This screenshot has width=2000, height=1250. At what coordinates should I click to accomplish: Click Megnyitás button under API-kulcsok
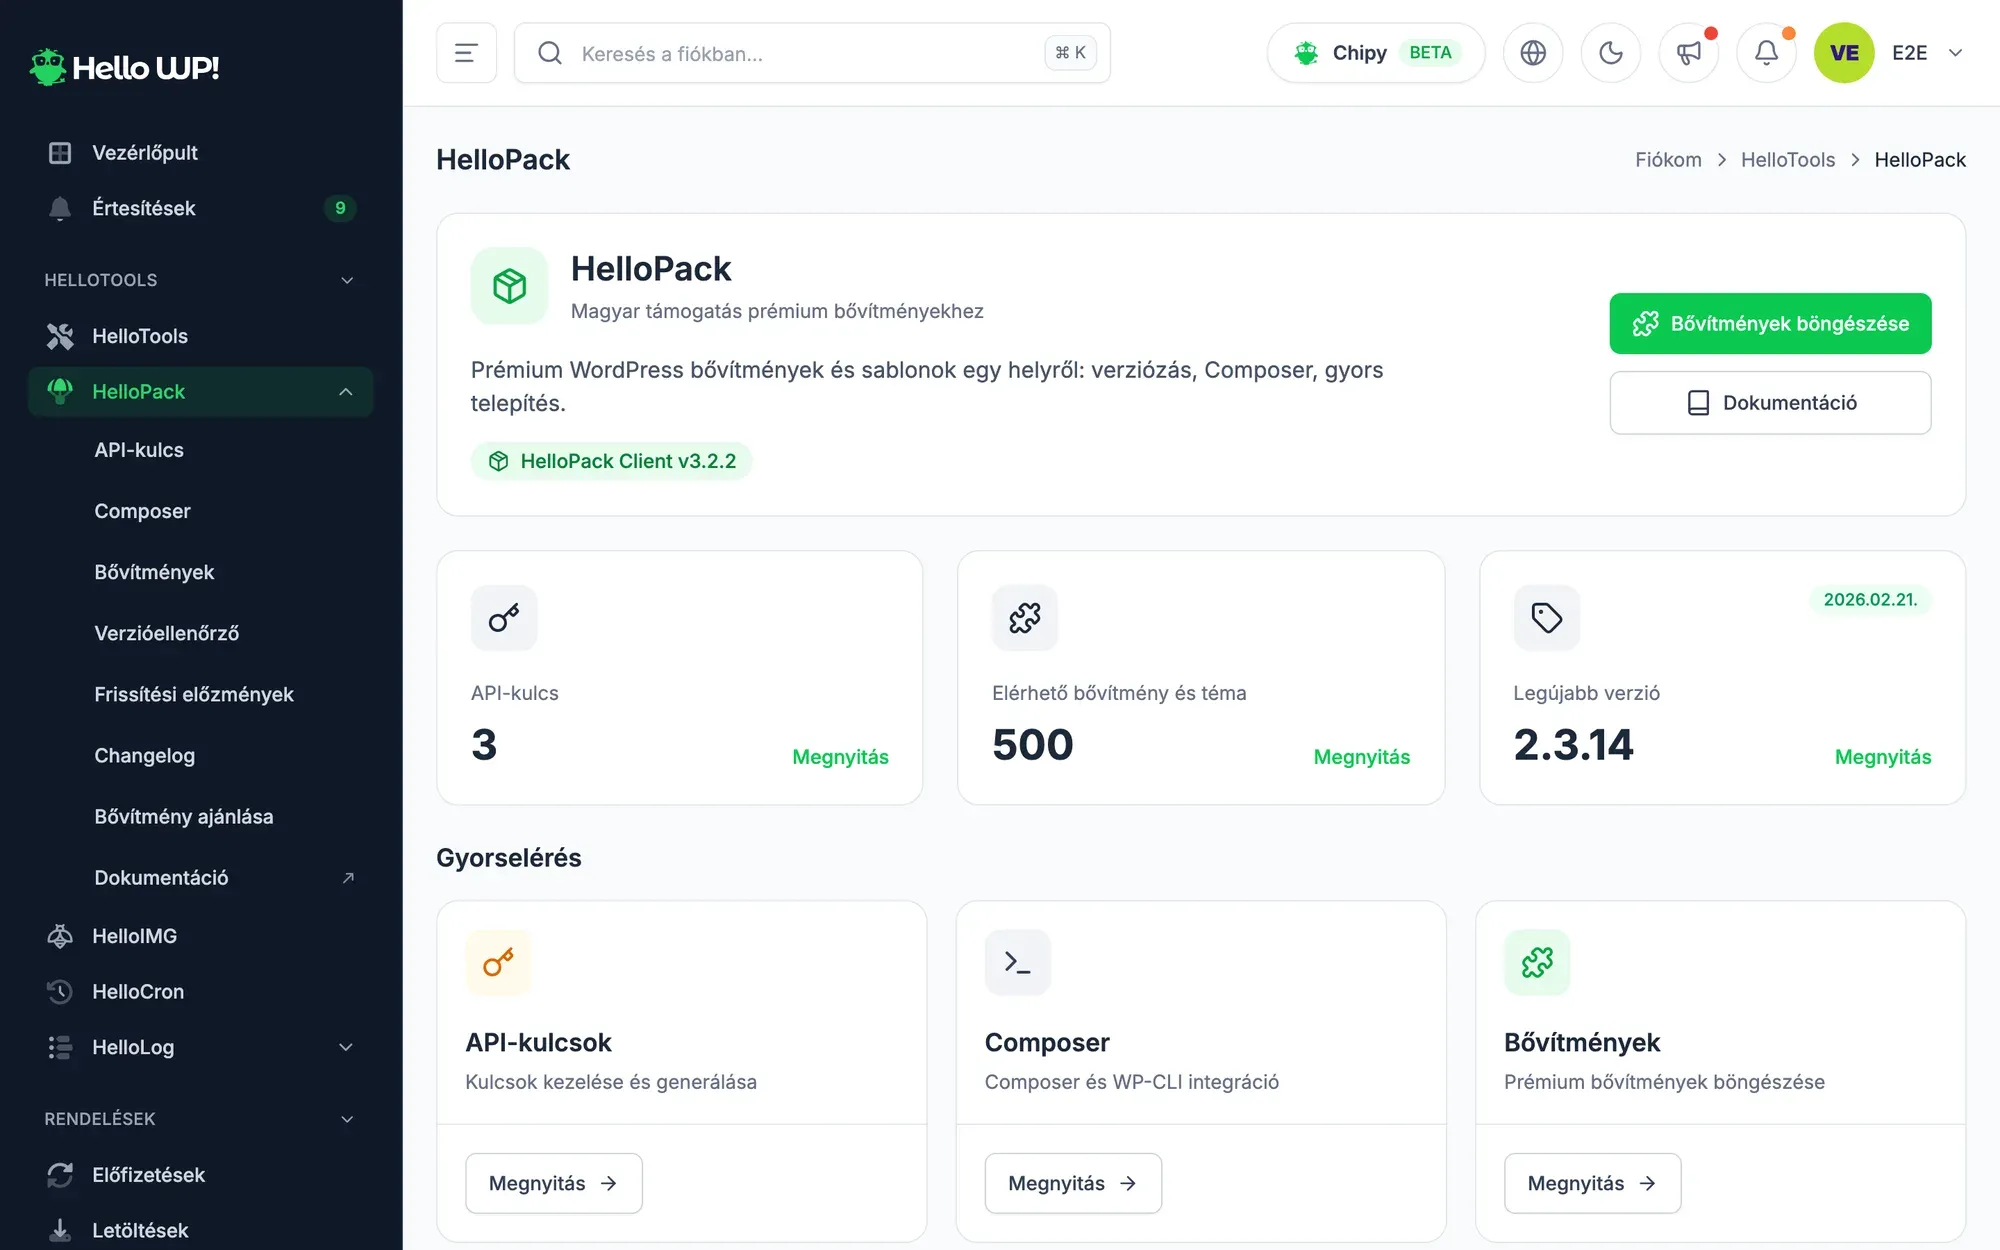coord(554,1183)
